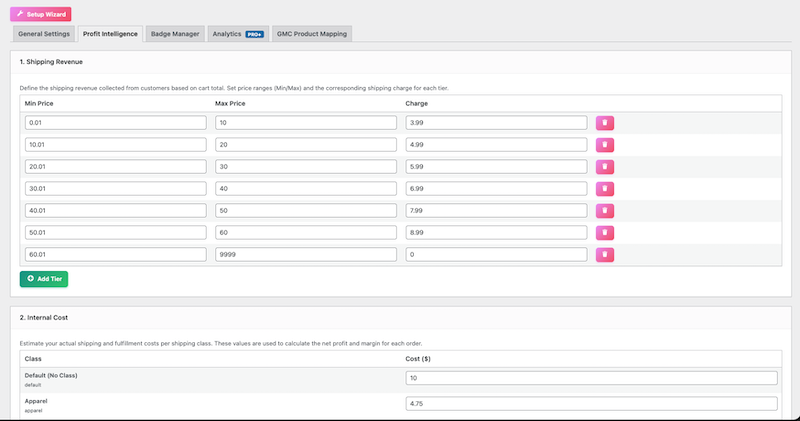This screenshot has width=800, height=421.
Task: Focus the Charge field showing 6.99
Action: point(496,188)
